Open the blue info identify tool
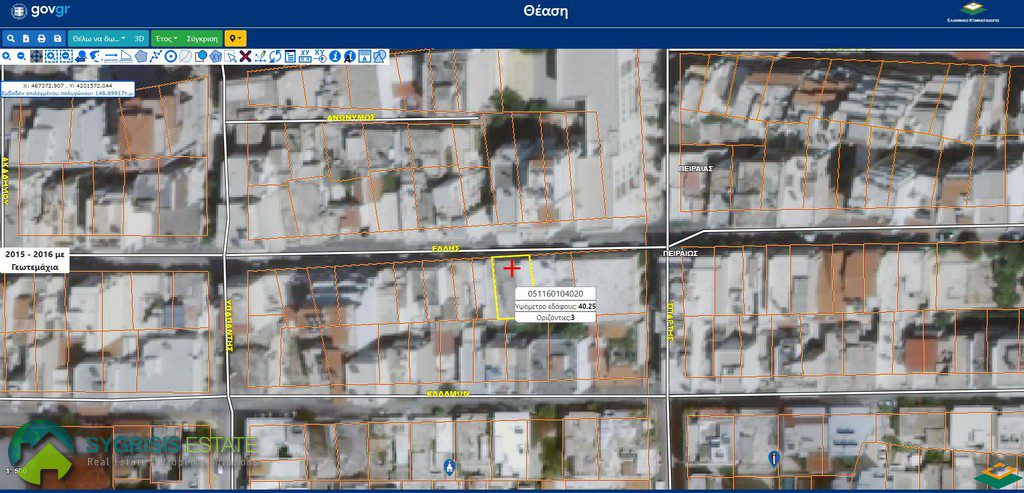This screenshot has height=493, width=1024. click(334, 57)
